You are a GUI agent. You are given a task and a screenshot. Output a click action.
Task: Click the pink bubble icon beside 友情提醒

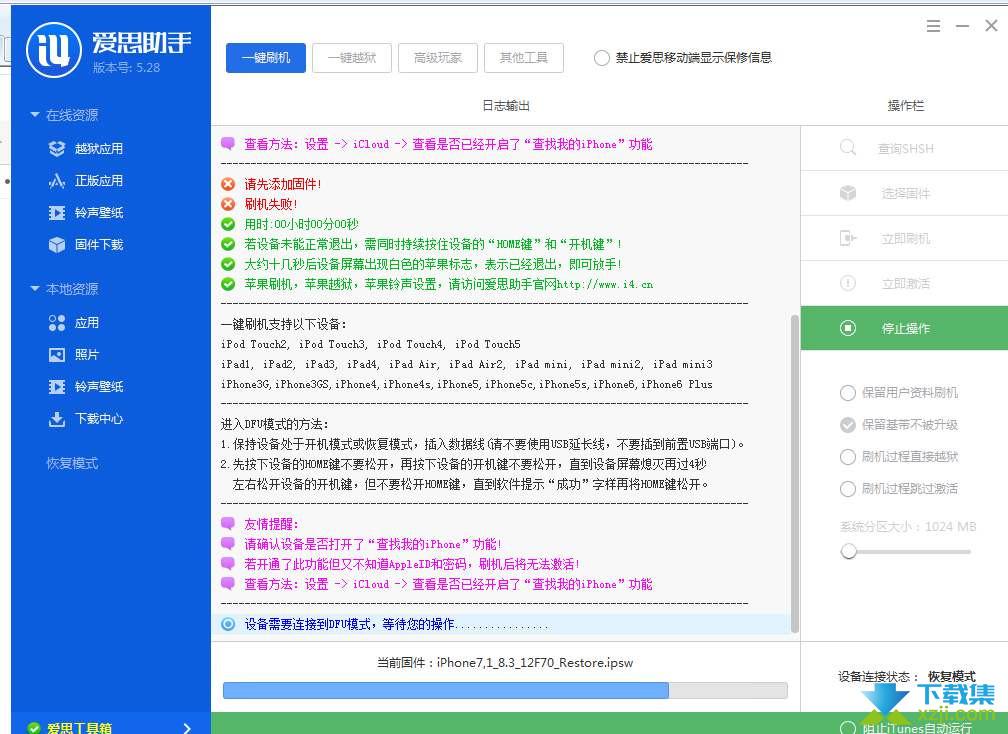pos(228,524)
